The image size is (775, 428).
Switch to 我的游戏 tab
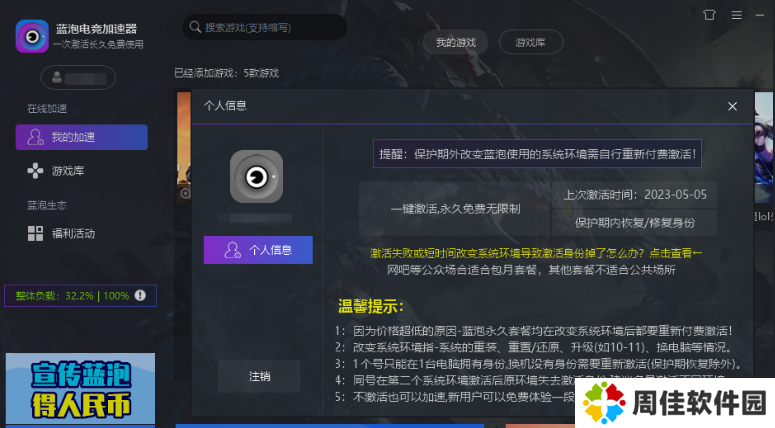[x=456, y=43]
